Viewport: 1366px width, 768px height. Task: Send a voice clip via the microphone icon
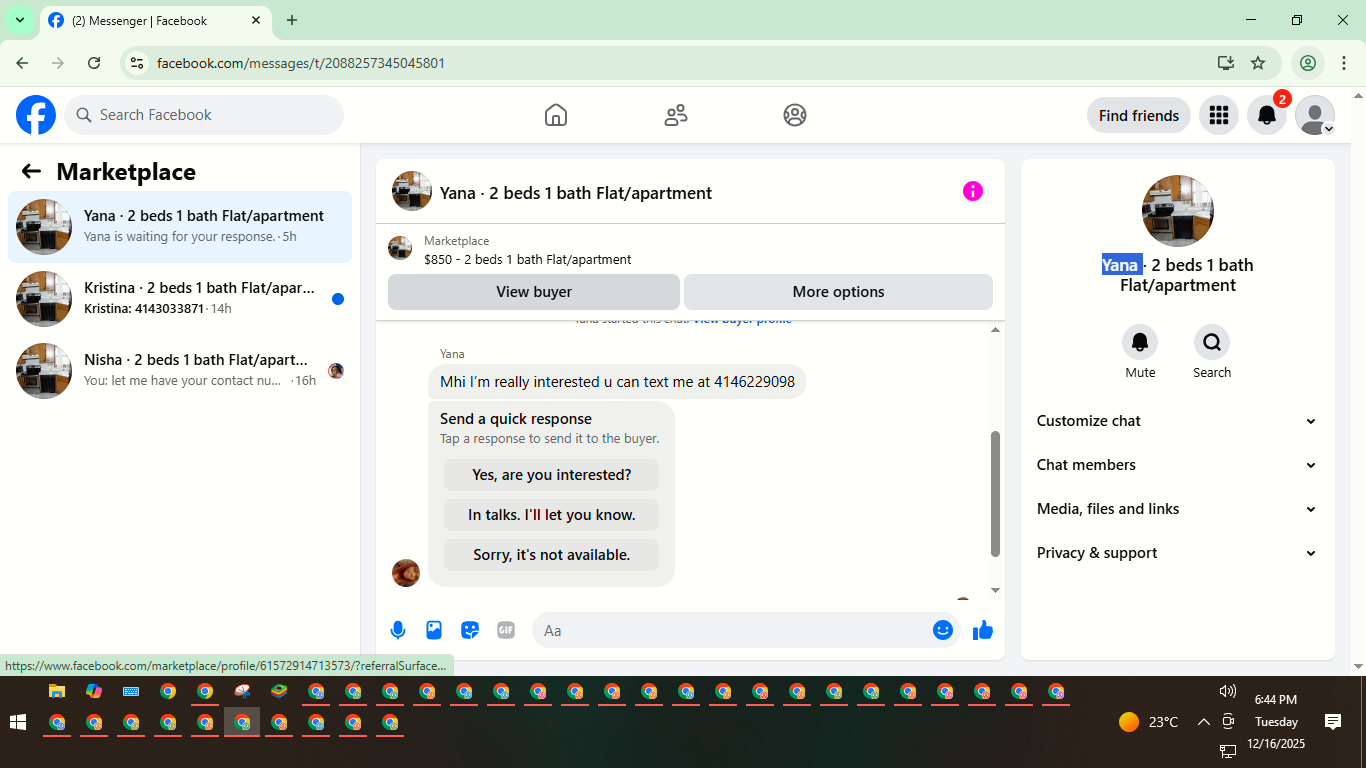pos(398,630)
